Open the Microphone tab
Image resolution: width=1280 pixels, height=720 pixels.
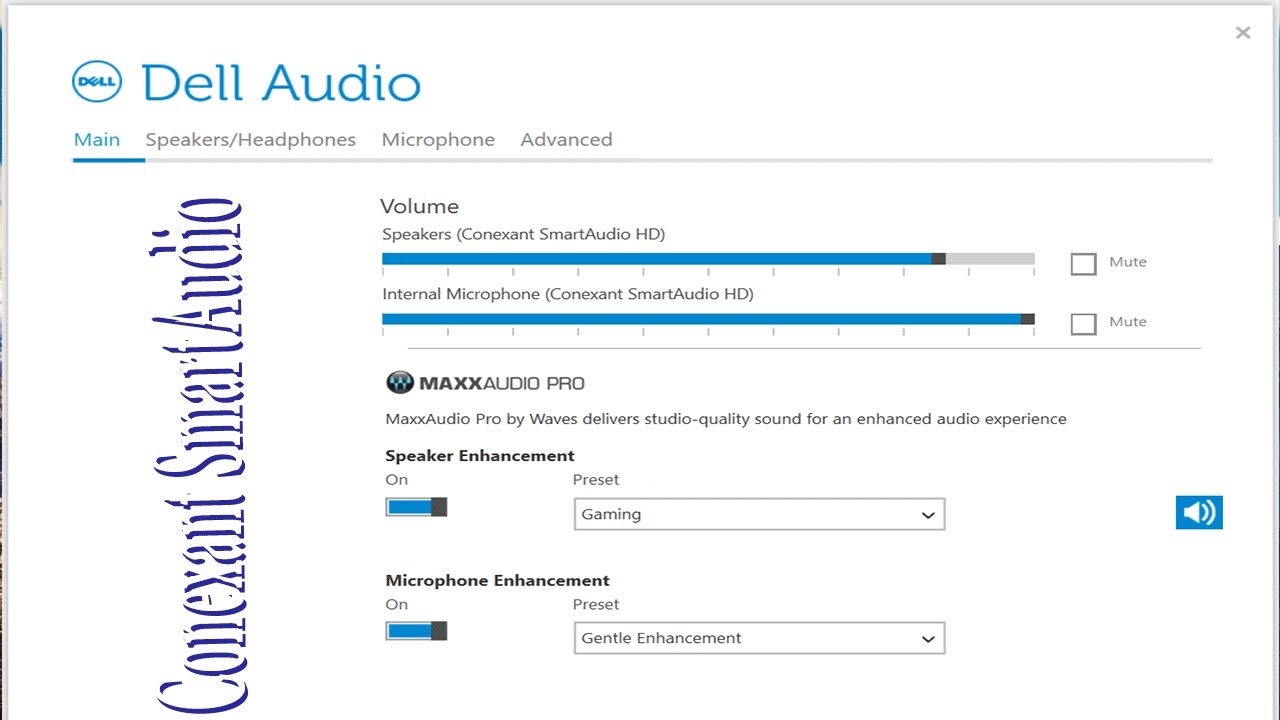tap(438, 140)
